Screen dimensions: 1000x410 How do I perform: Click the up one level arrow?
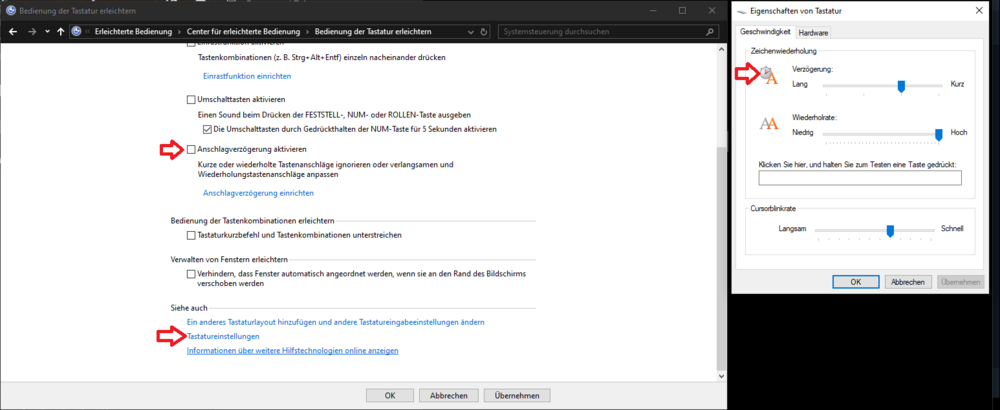pos(62,31)
